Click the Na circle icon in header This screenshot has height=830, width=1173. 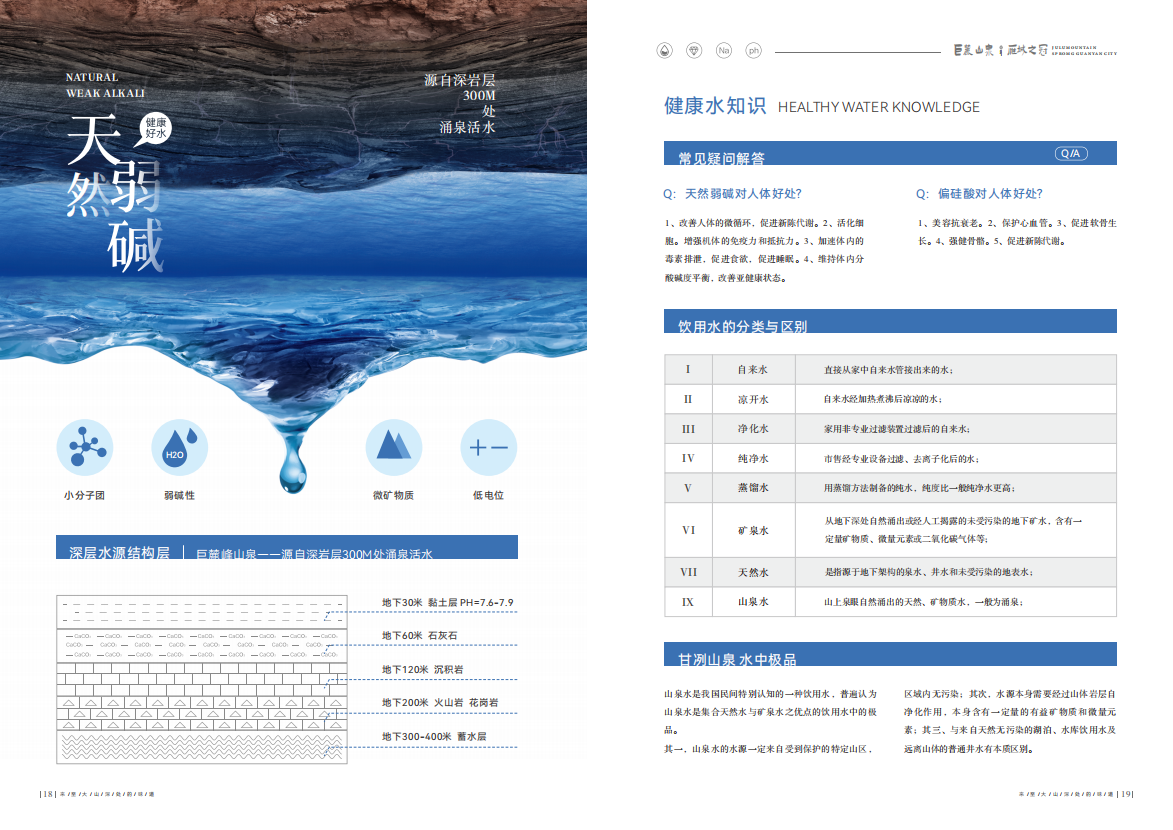point(723,50)
